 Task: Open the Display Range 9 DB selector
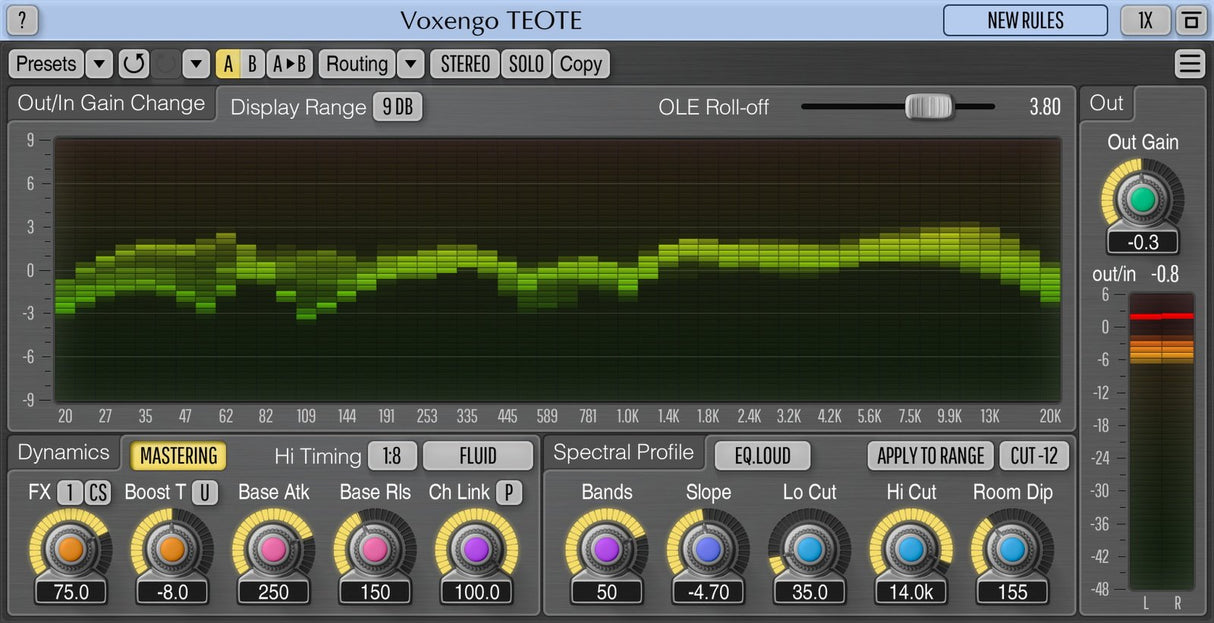pyautogui.click(x=397, y=107)
